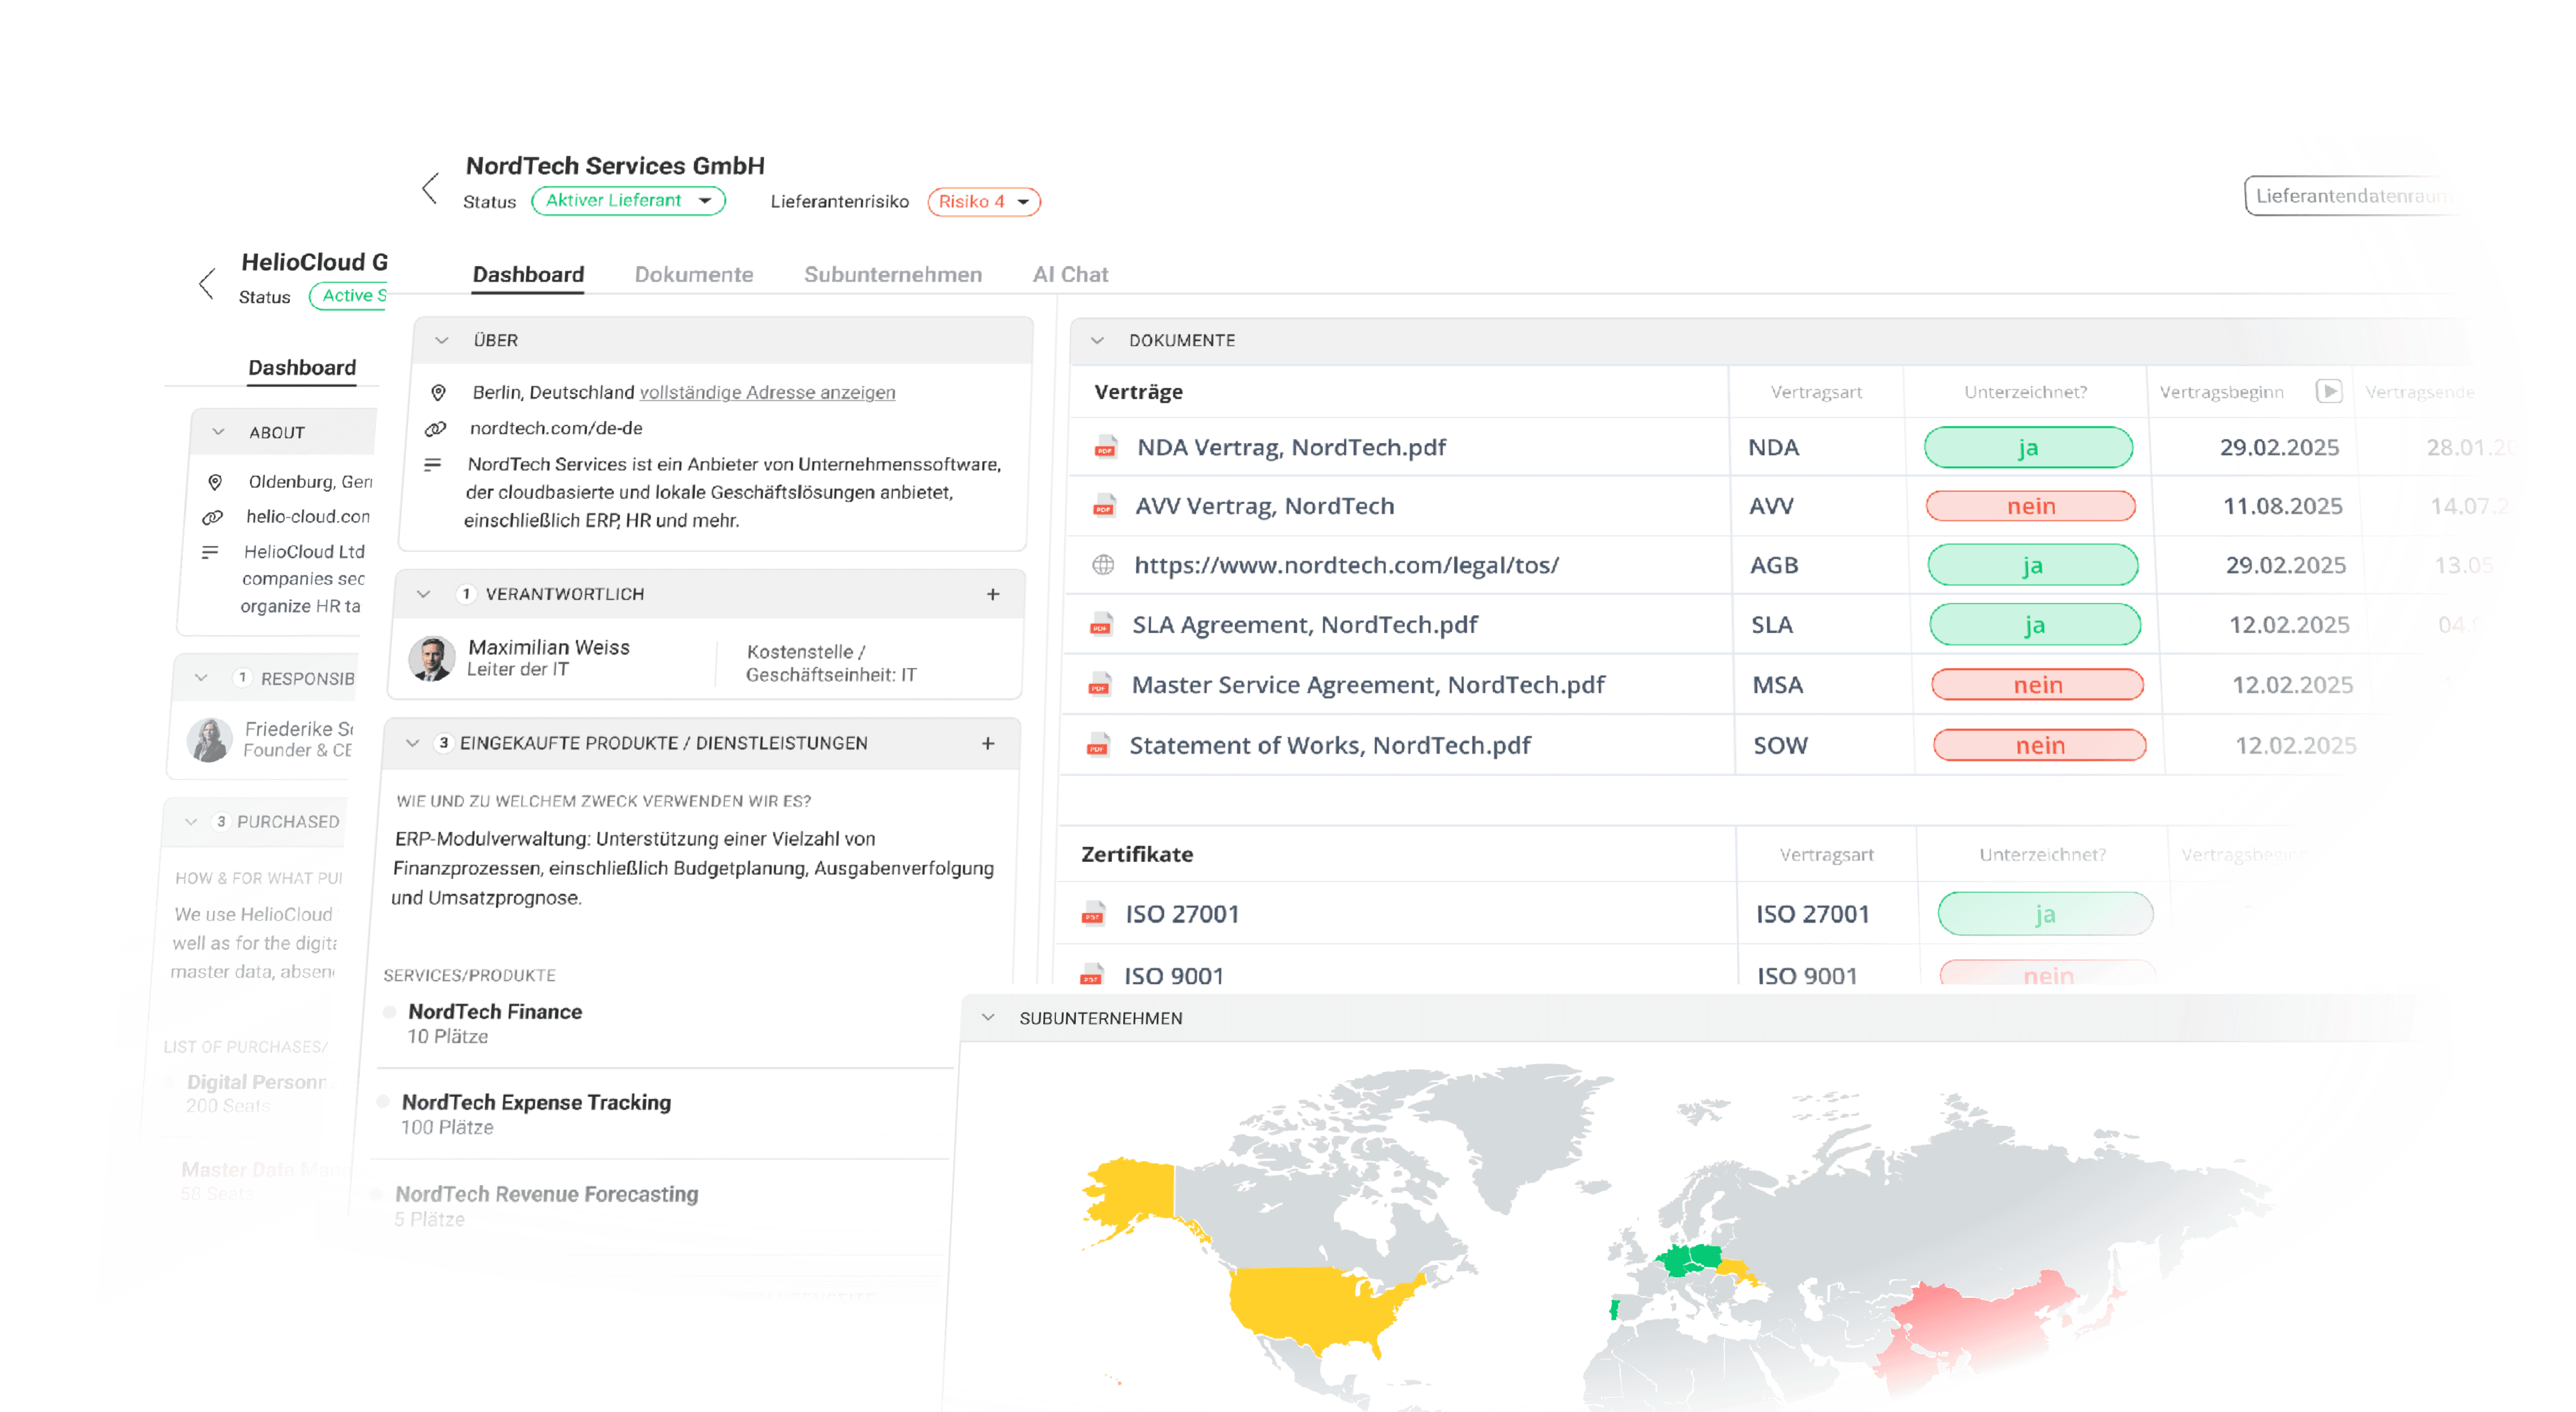Click Maximilian Weiss profile photo

click(432, 659)
